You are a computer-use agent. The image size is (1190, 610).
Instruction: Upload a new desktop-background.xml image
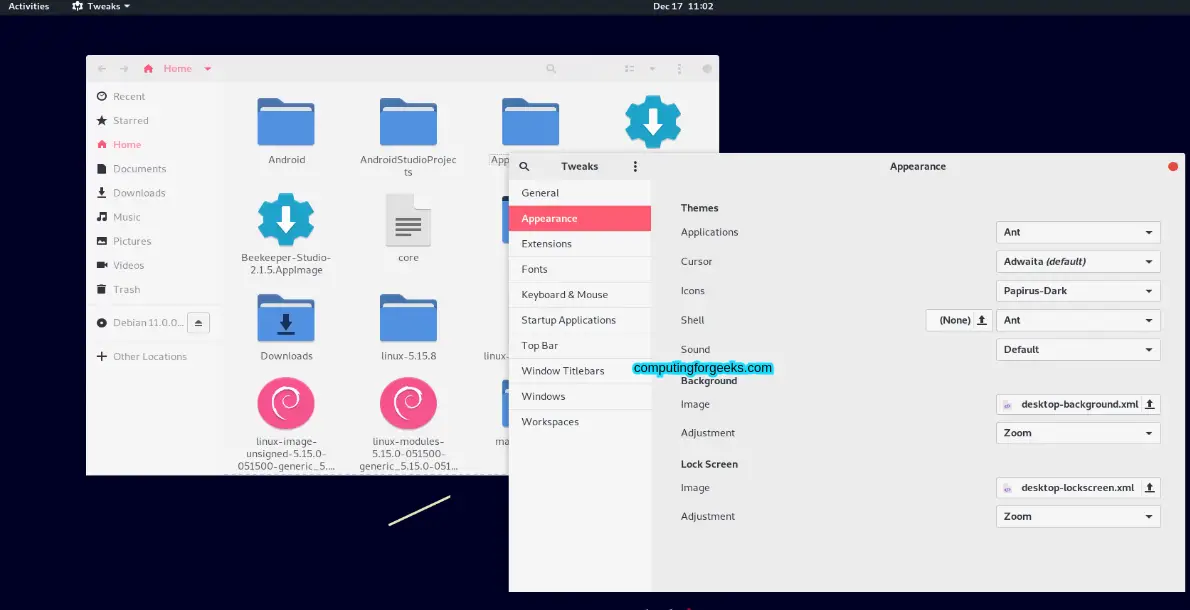click(1149, 404)
